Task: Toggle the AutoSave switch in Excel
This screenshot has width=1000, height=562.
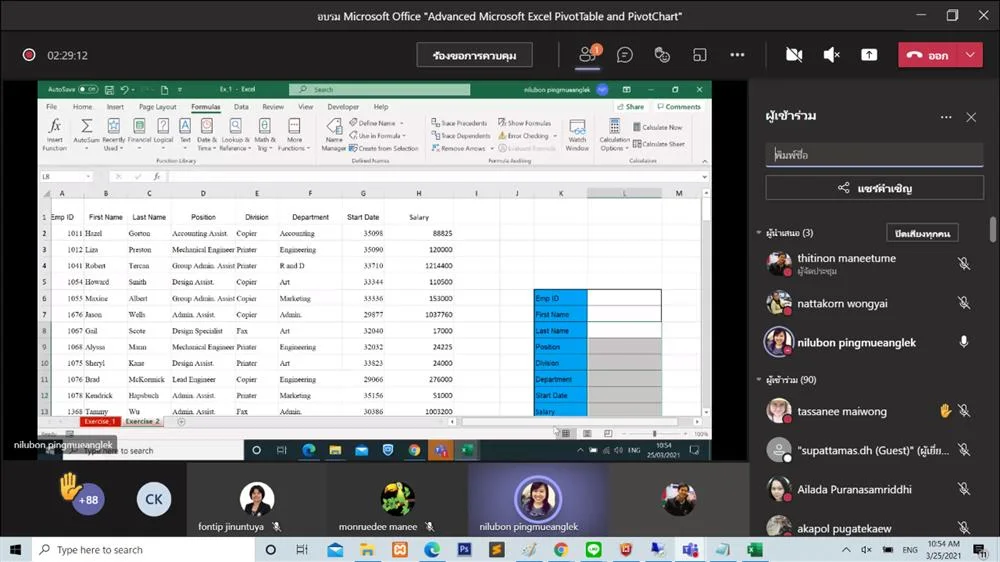Action: [87, 89]
